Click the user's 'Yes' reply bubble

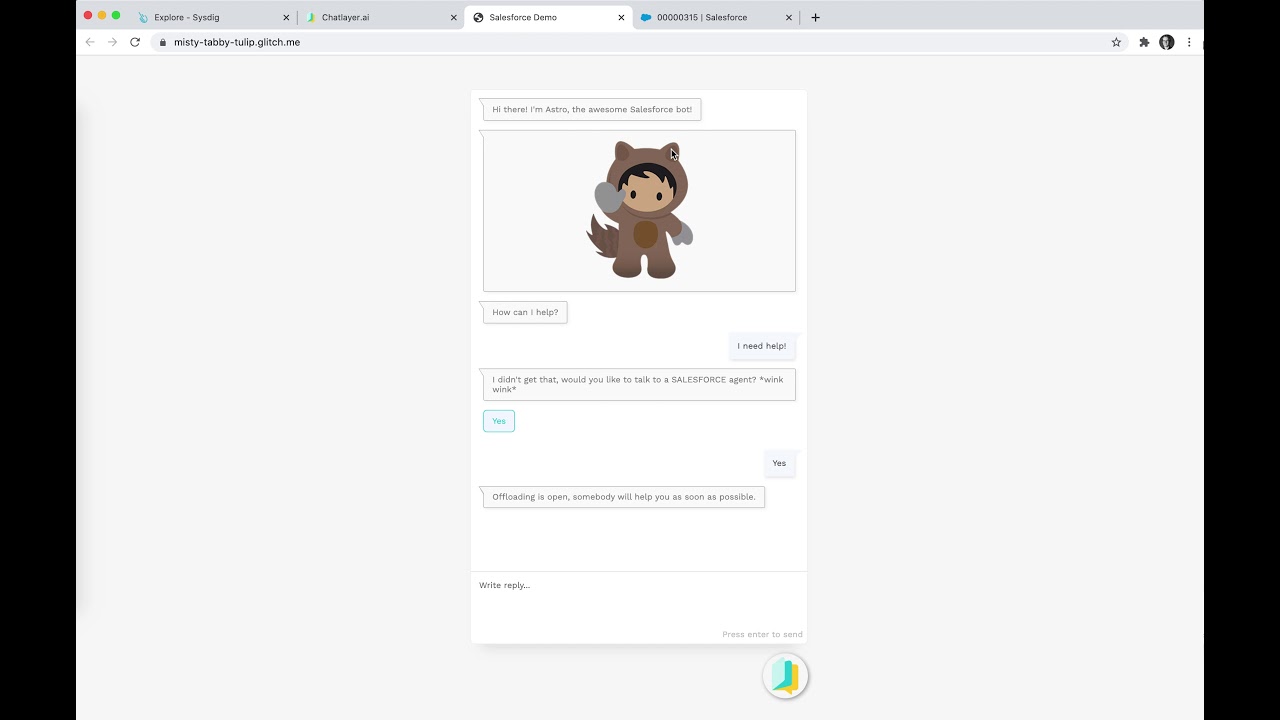pyautogui.click(x=779, y=463)
